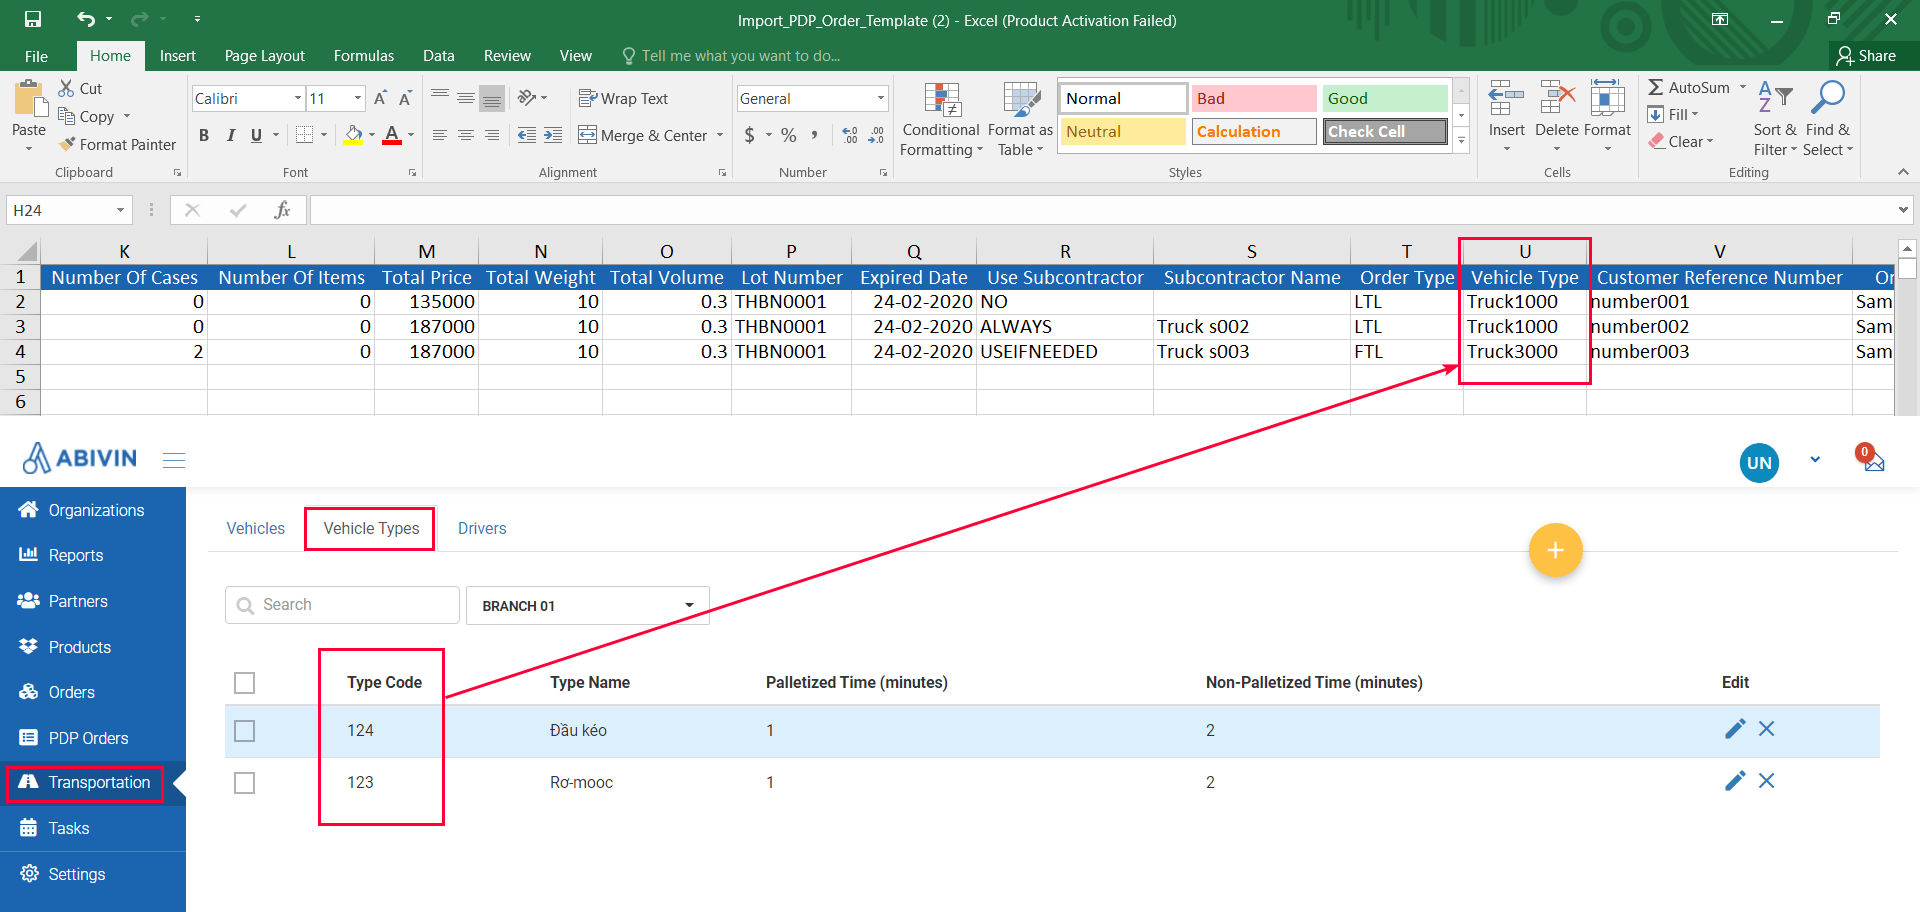Cut the selected cells
The height and width of the screenshot is (912, 1920).
(80, 89)
